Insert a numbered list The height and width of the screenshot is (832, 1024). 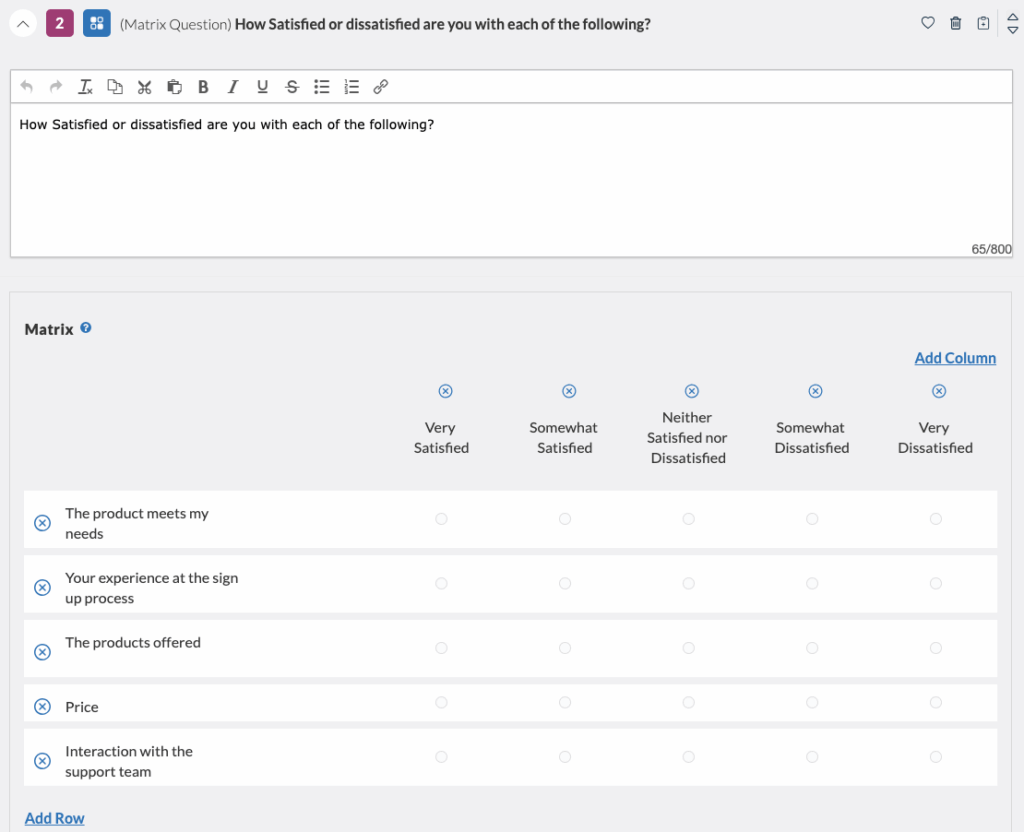point(351,87)
